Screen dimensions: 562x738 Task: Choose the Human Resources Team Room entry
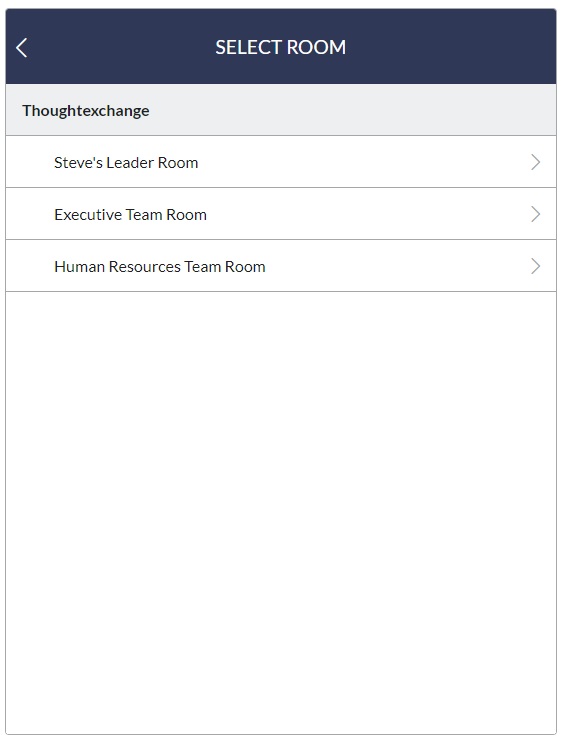pos(281,266)
